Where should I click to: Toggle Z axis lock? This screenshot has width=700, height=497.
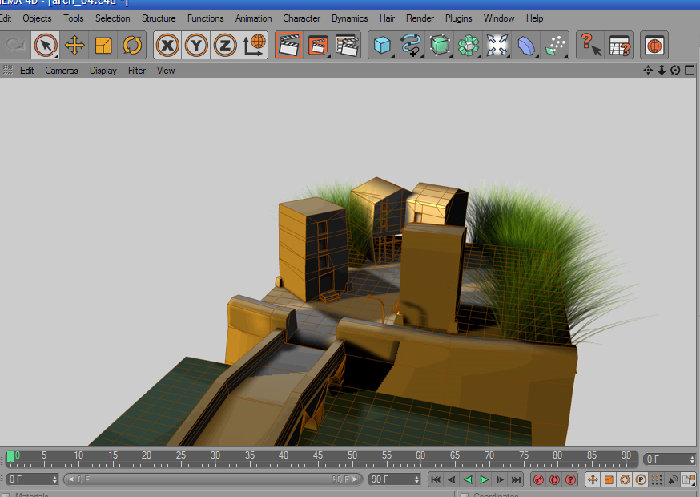tap(225, 45)
